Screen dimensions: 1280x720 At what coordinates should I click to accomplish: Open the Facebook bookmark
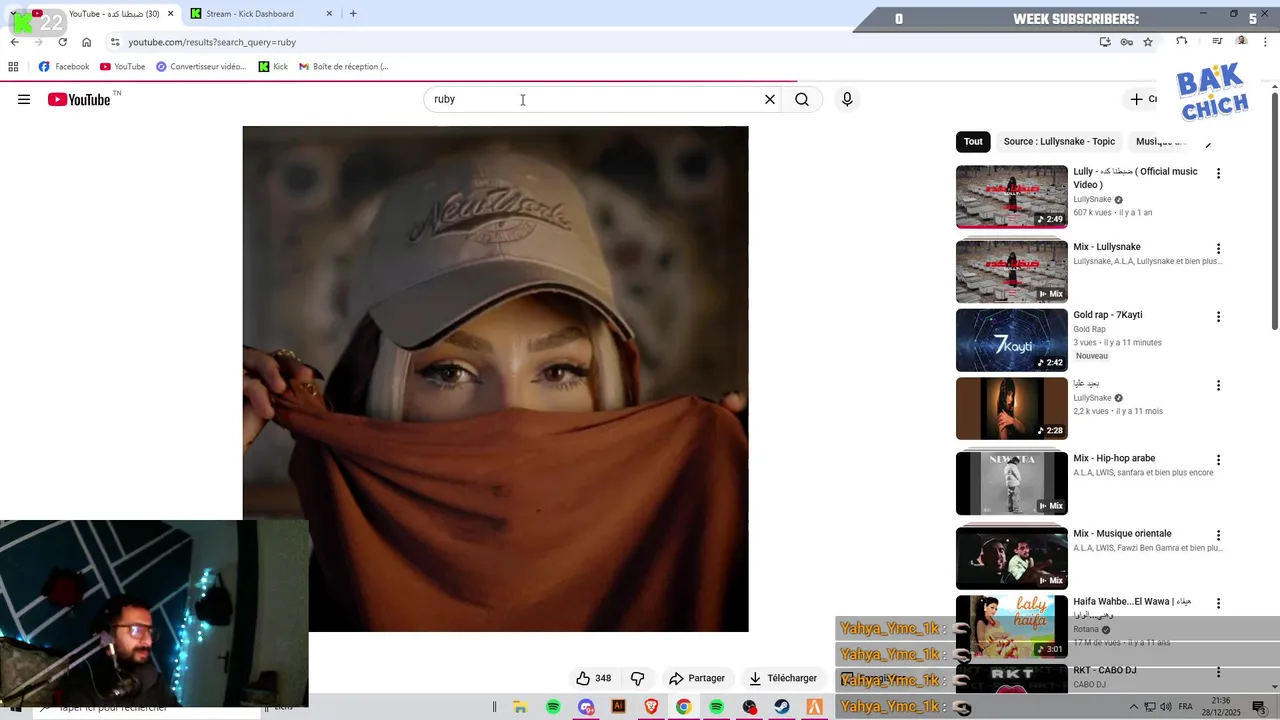(x=64, y=67)
